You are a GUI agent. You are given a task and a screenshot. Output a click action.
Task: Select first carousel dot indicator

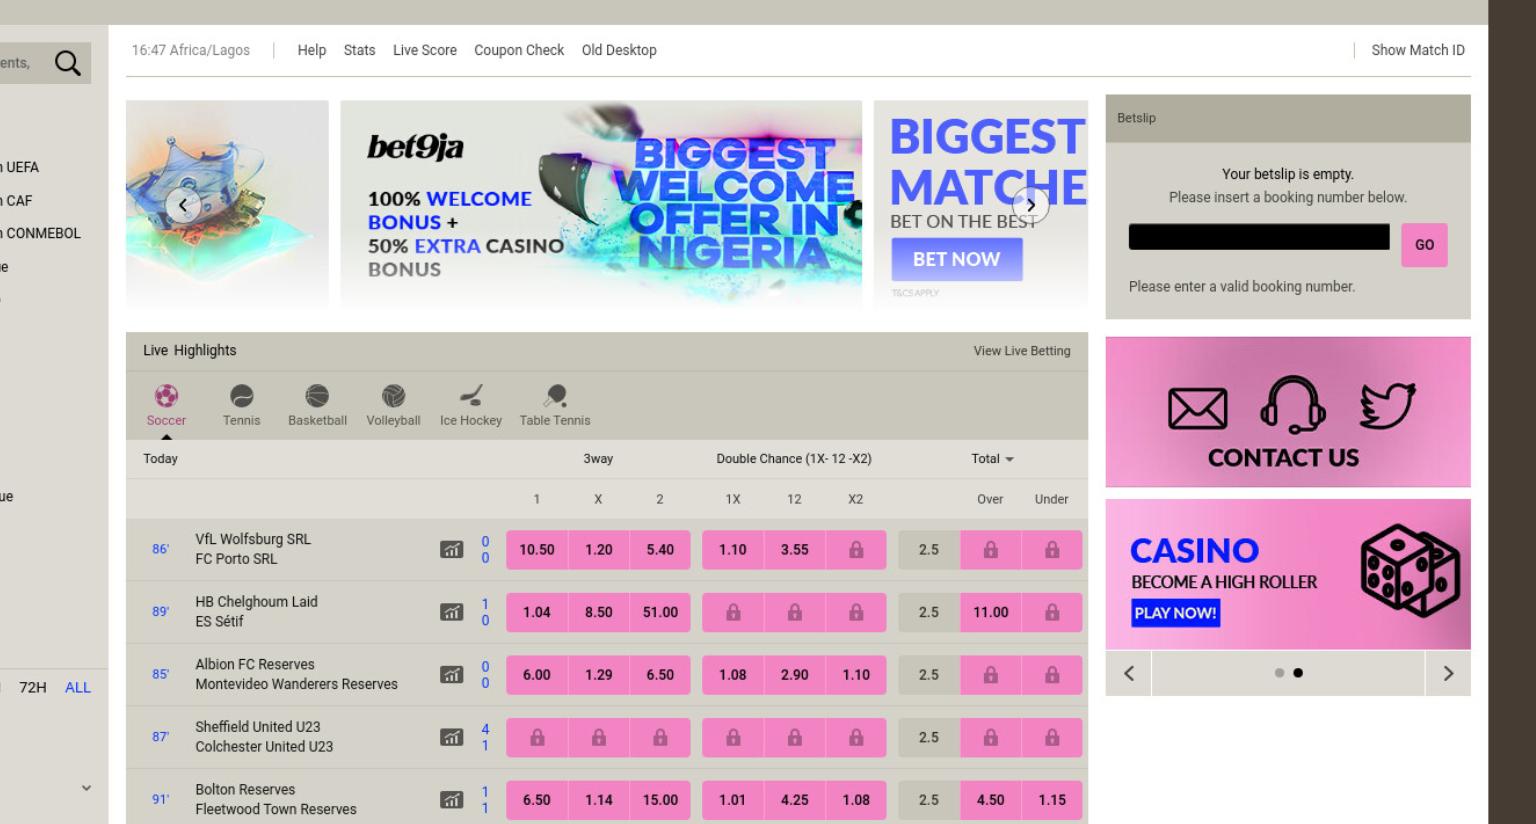point(1279,673)
